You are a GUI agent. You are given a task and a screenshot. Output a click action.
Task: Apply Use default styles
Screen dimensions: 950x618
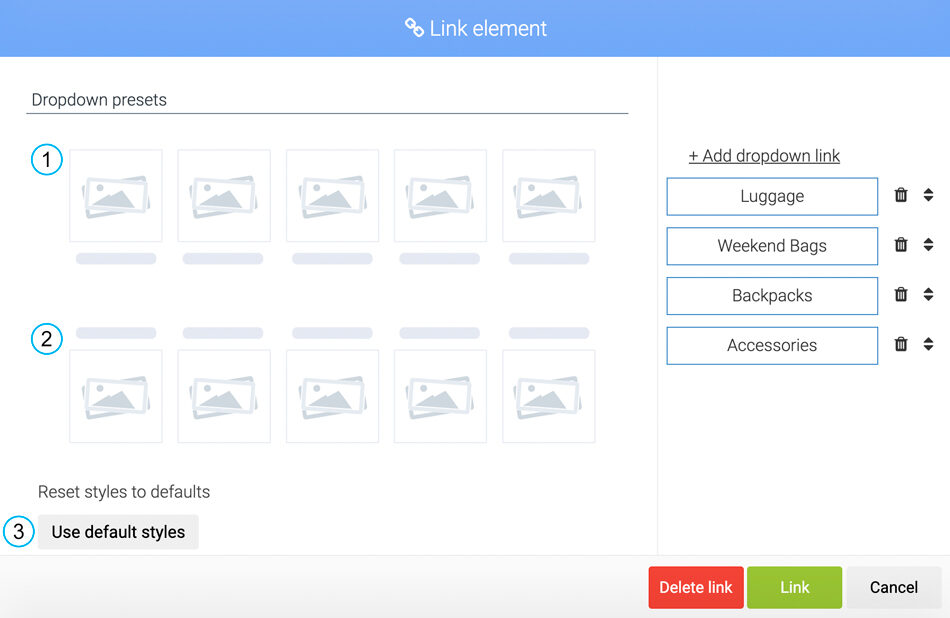click(x=117, y=532)
